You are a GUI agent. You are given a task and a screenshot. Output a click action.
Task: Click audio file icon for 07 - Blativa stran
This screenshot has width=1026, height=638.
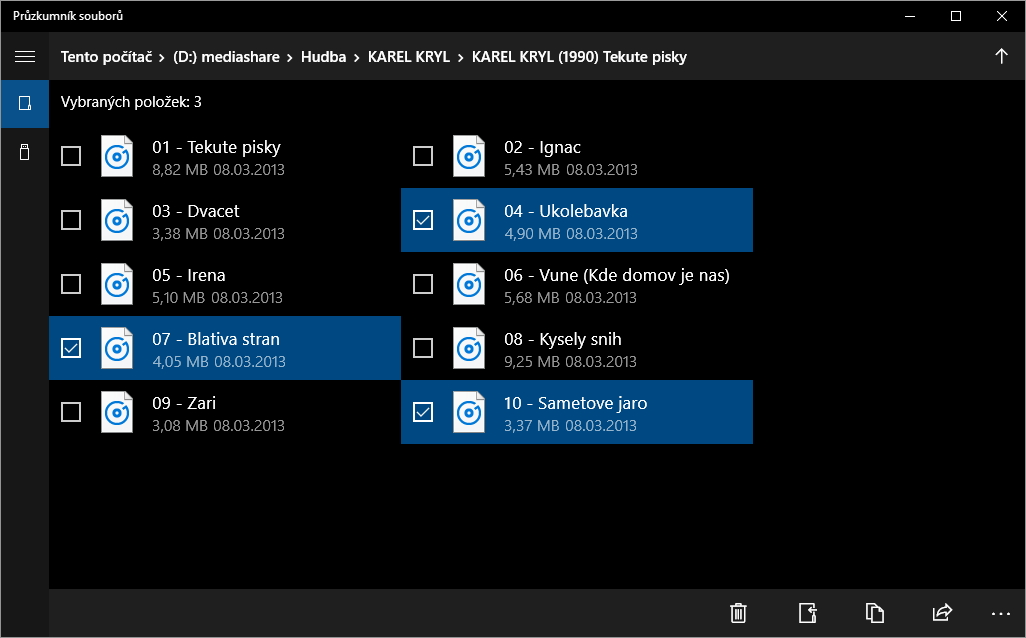pyautogui.click(x=117, y=349)
